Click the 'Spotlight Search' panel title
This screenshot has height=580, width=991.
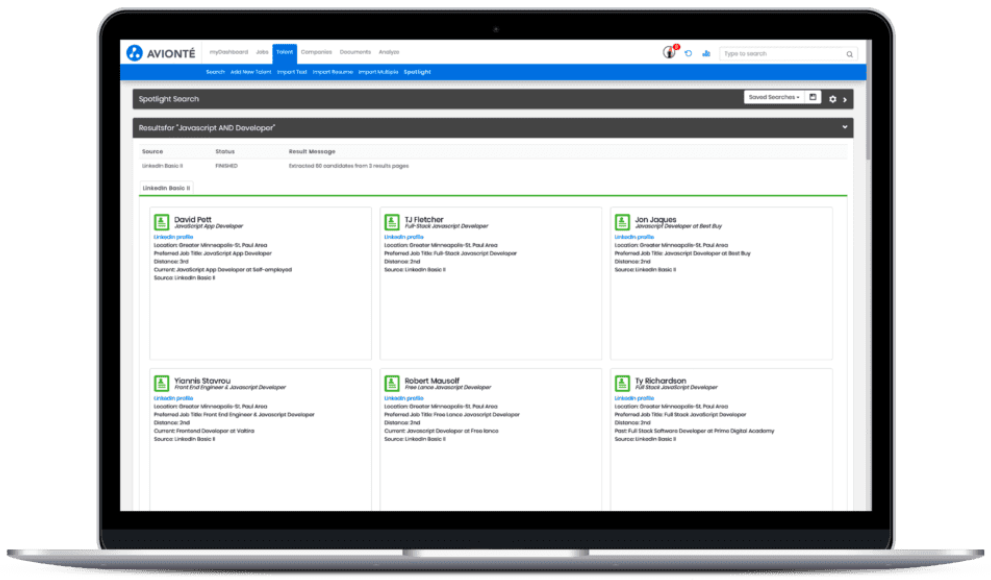[169, 99]
